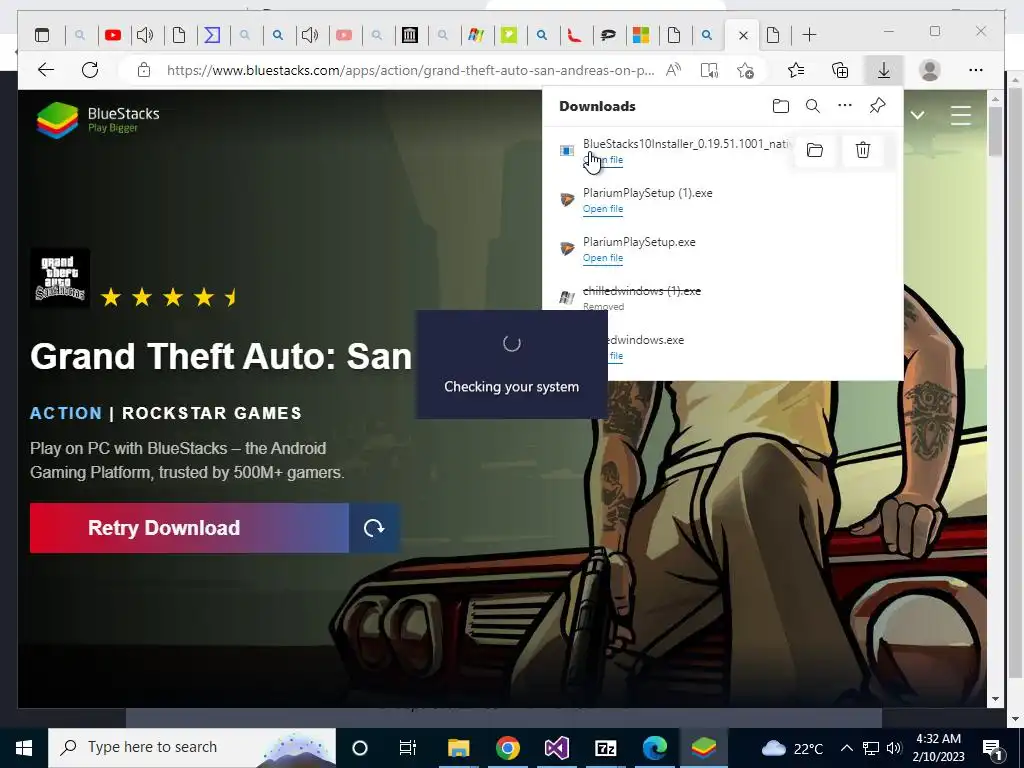
Task: Open the browser profile avatar
Action: coord(929,70)
